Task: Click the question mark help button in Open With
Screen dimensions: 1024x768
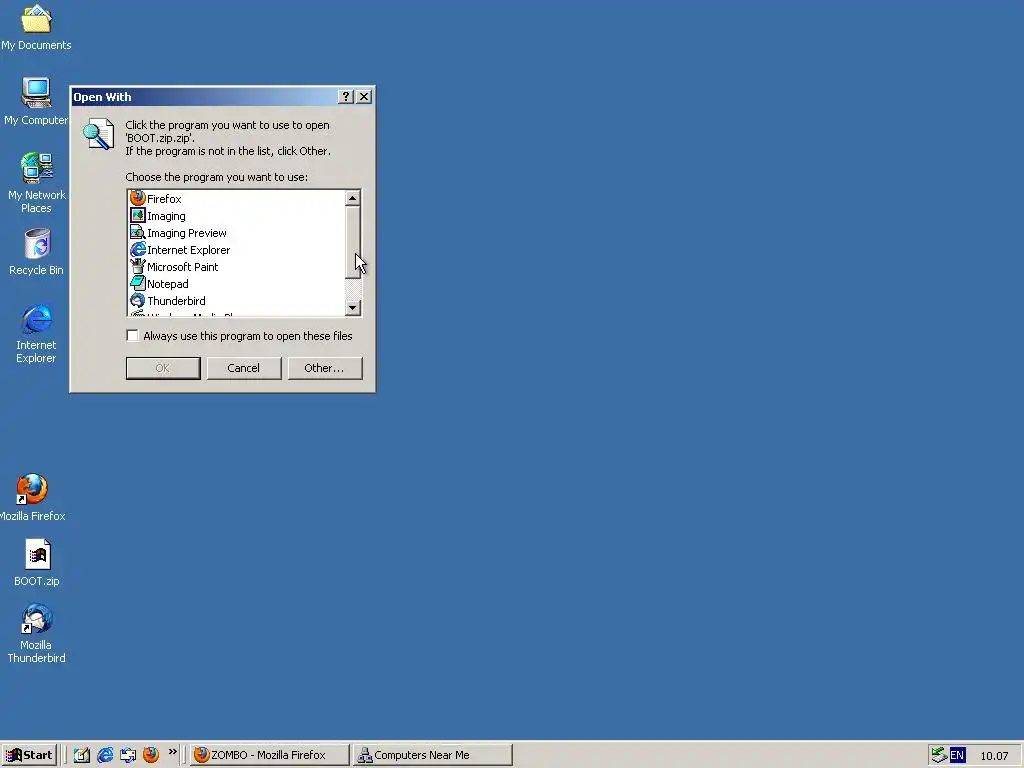Action: 346,97
